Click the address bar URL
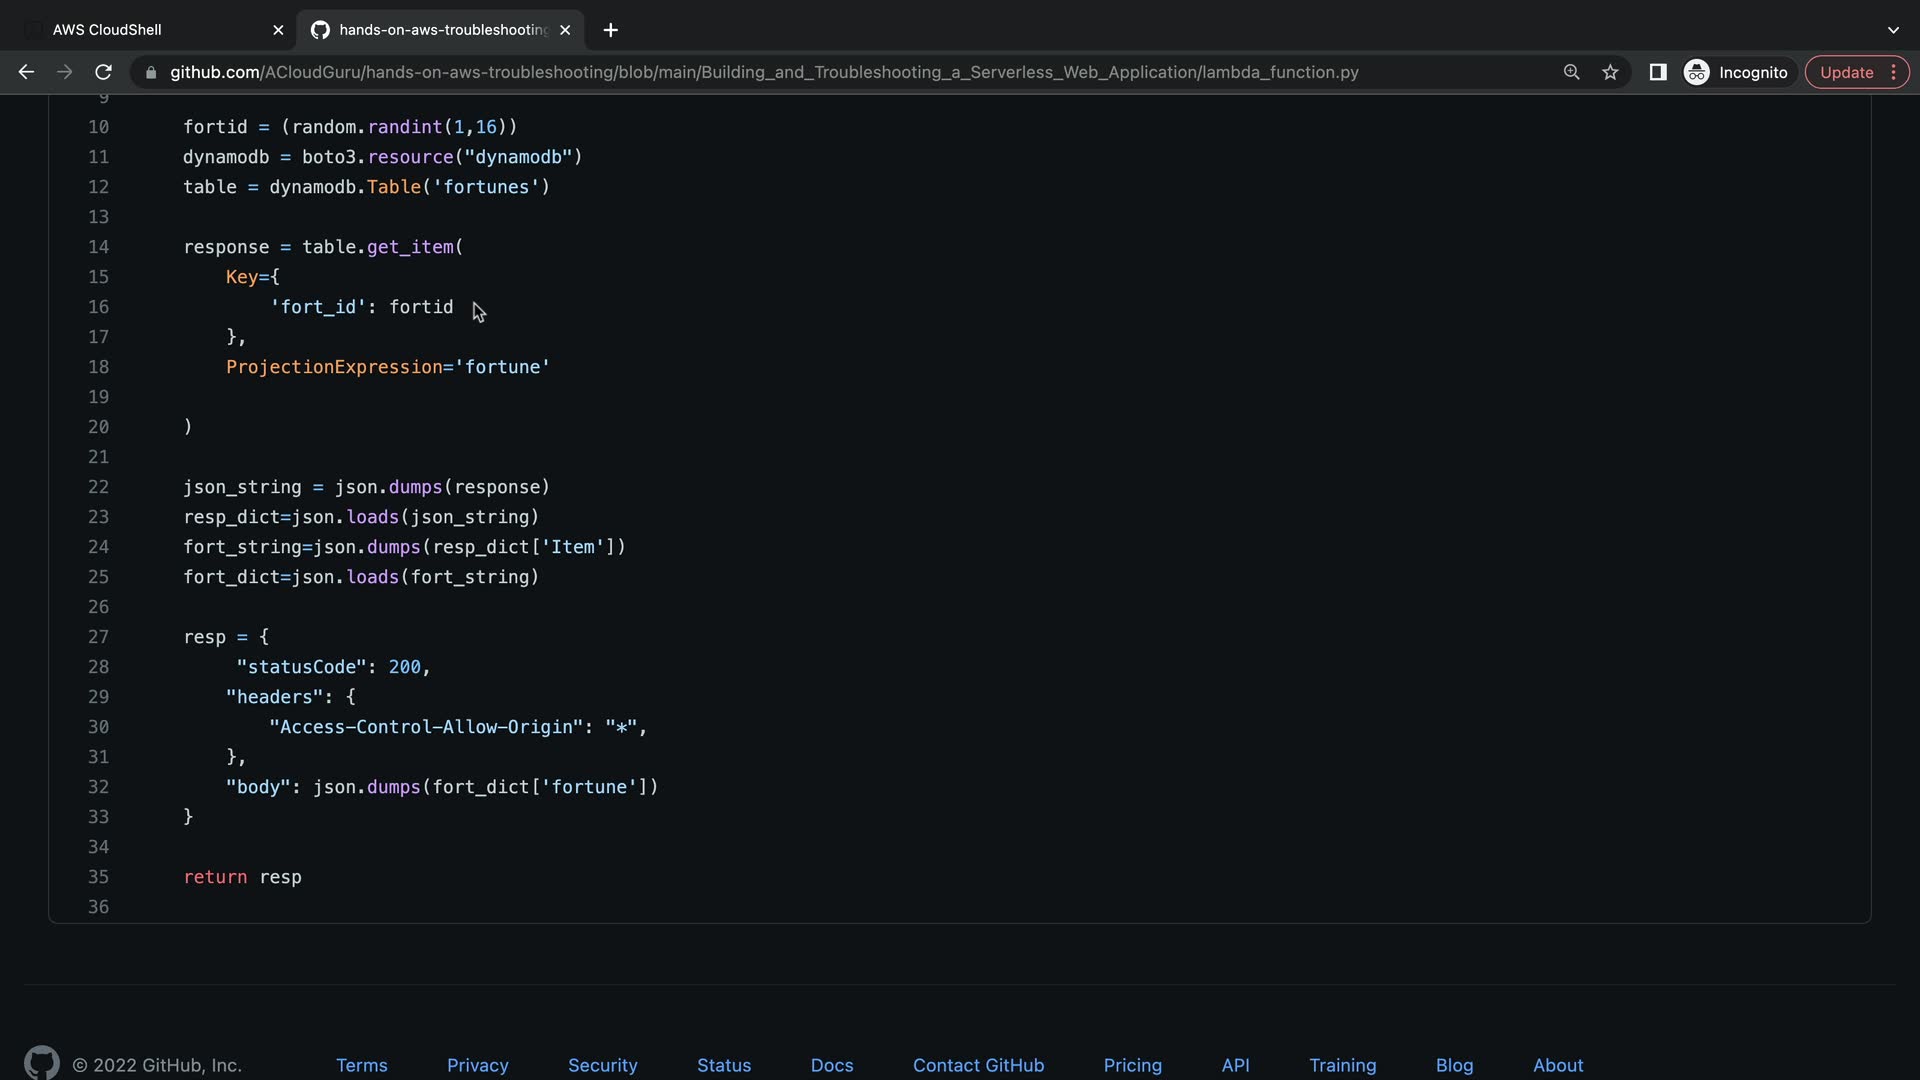Image resolution: width=1920 pixels, height=1080 pixels. (764, 72)
